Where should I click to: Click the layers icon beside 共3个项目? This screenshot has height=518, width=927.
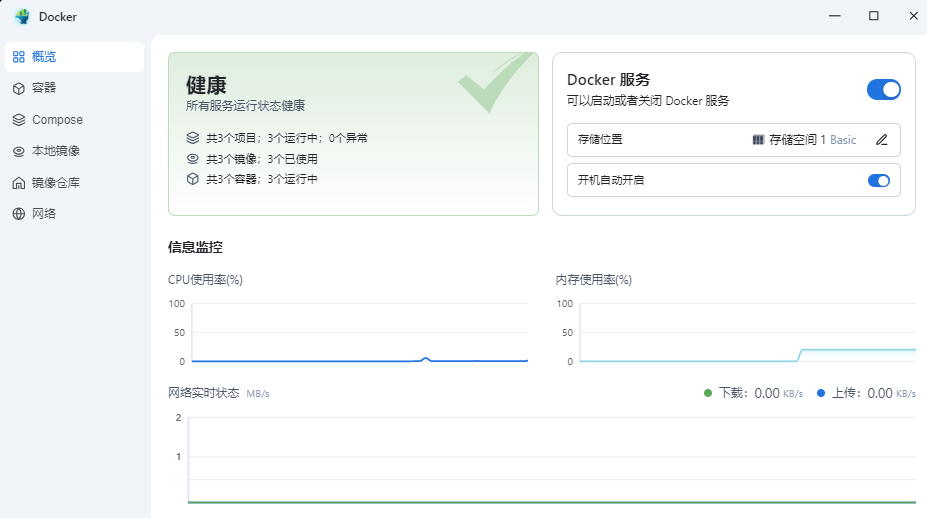[193, 138]
